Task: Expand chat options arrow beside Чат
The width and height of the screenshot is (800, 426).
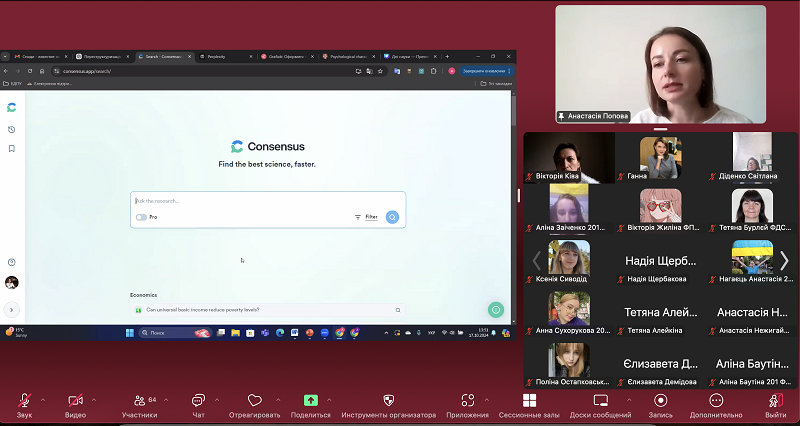Action: [217, 400]
